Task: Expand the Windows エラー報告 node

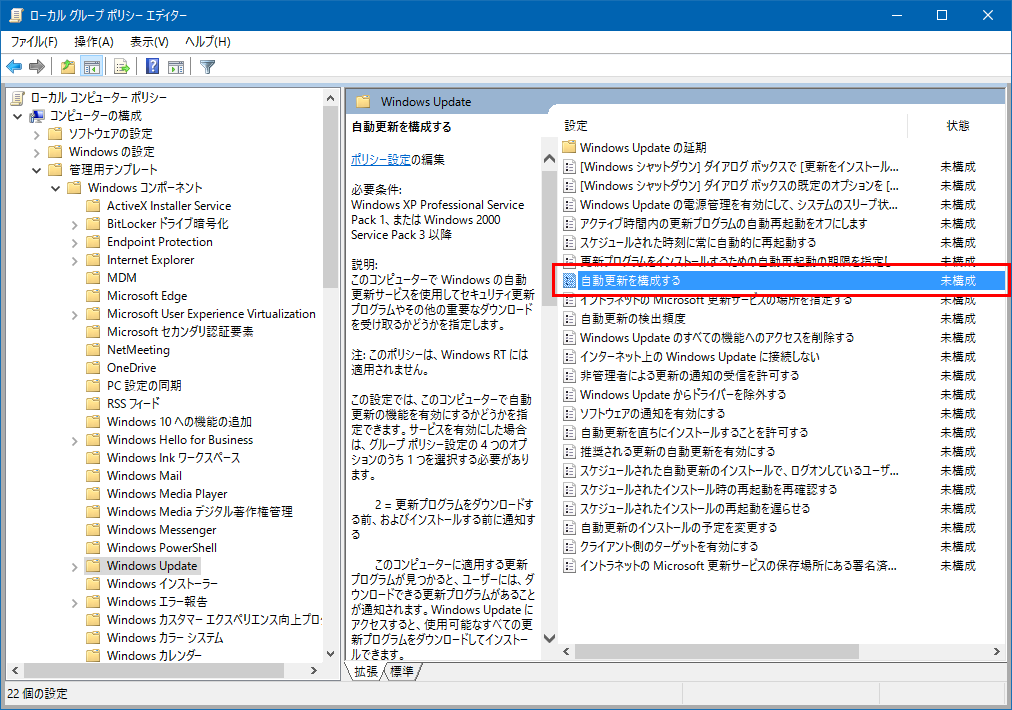Action: [74, 603]
